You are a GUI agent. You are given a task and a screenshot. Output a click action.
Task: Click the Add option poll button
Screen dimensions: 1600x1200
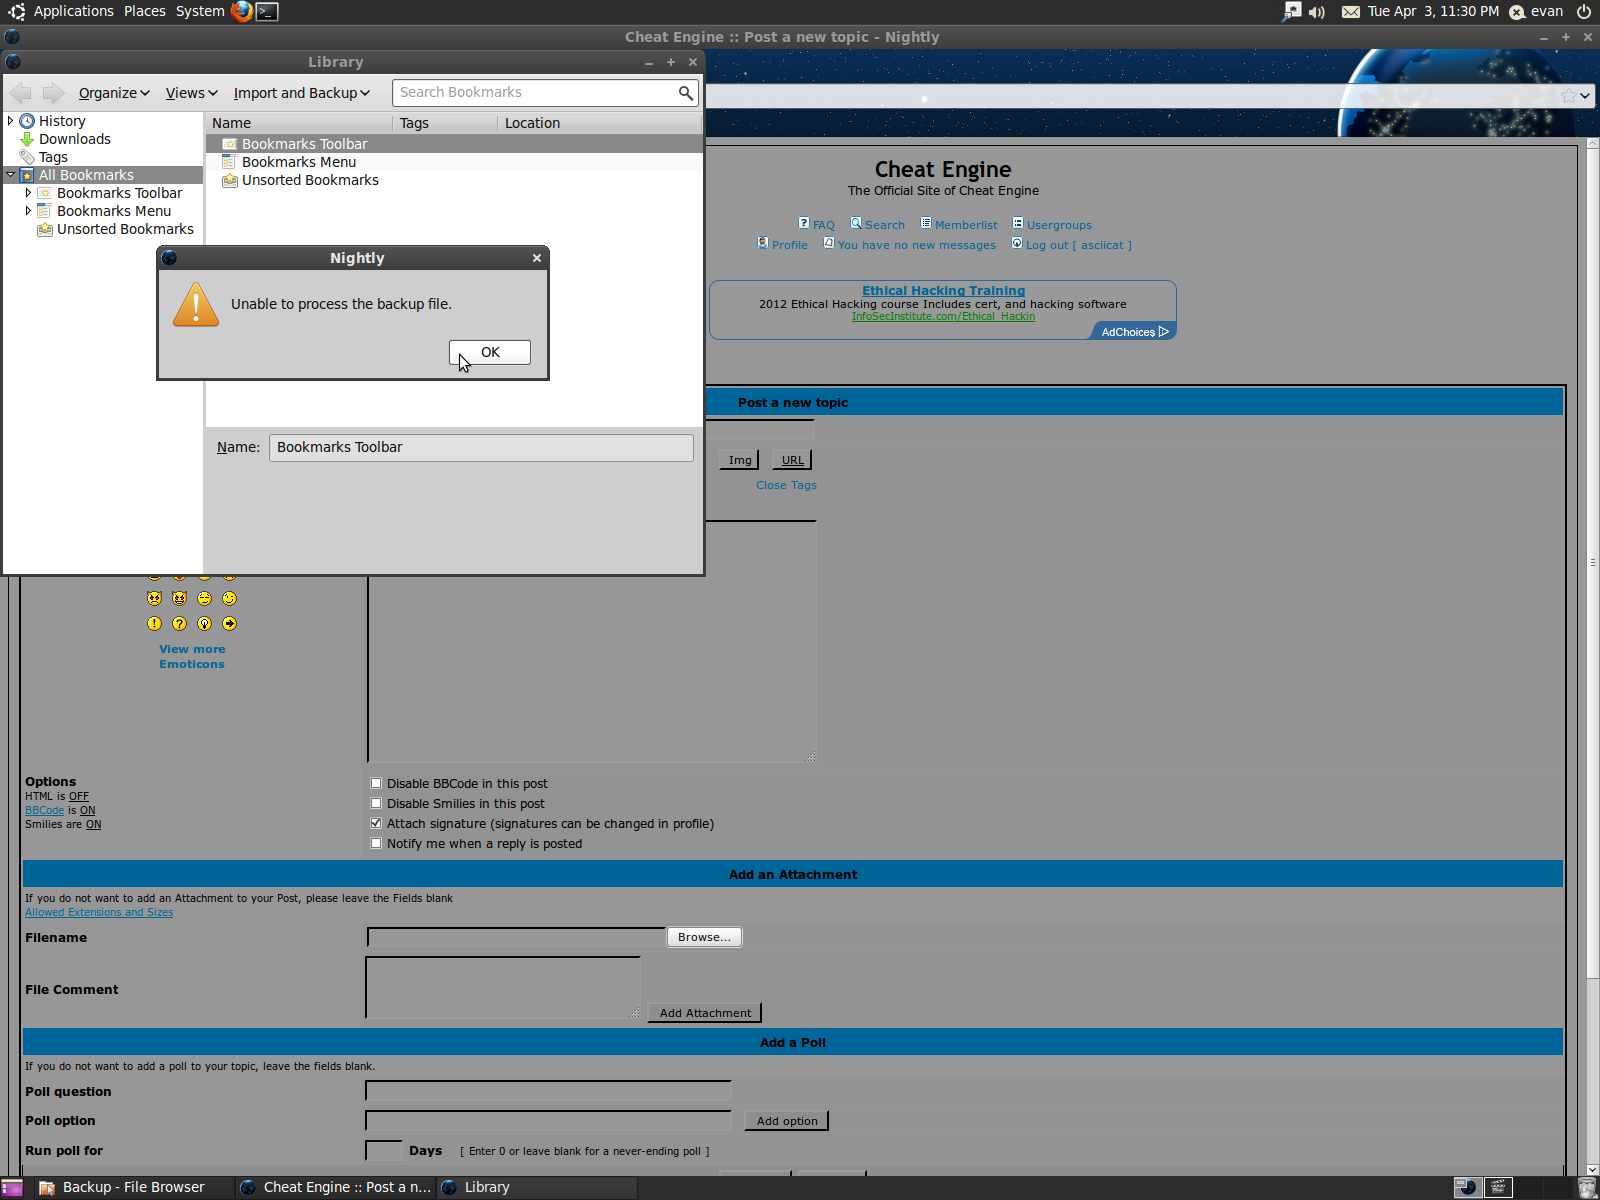tap(787, 1121)
